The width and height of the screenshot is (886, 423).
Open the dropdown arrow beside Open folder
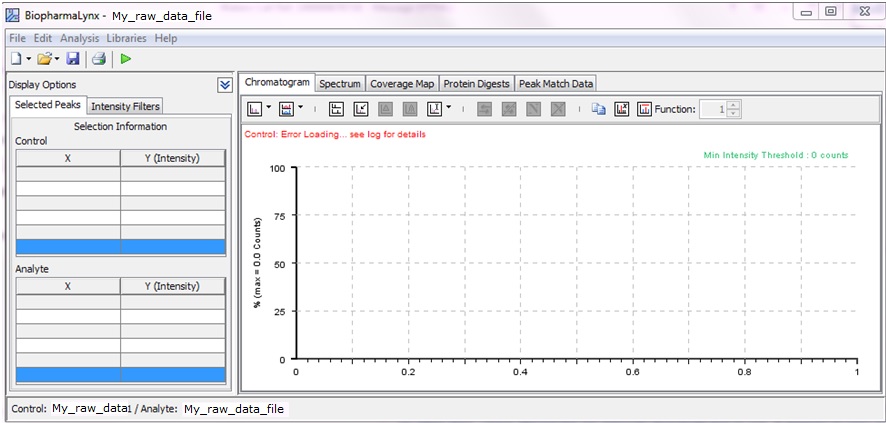(59, 60)
